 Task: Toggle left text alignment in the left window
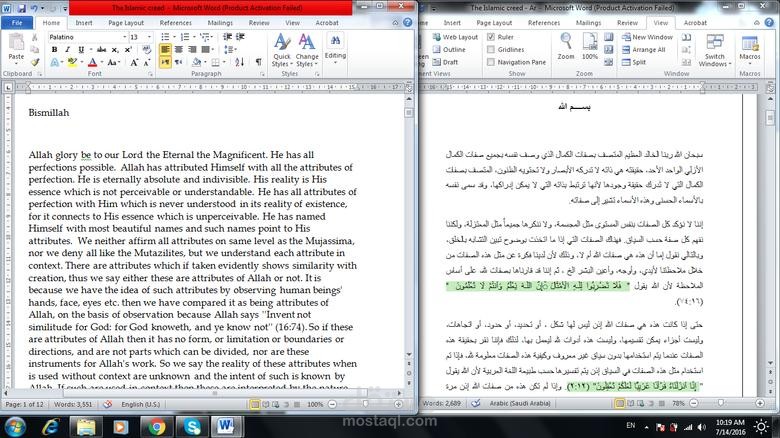point(165,49)
